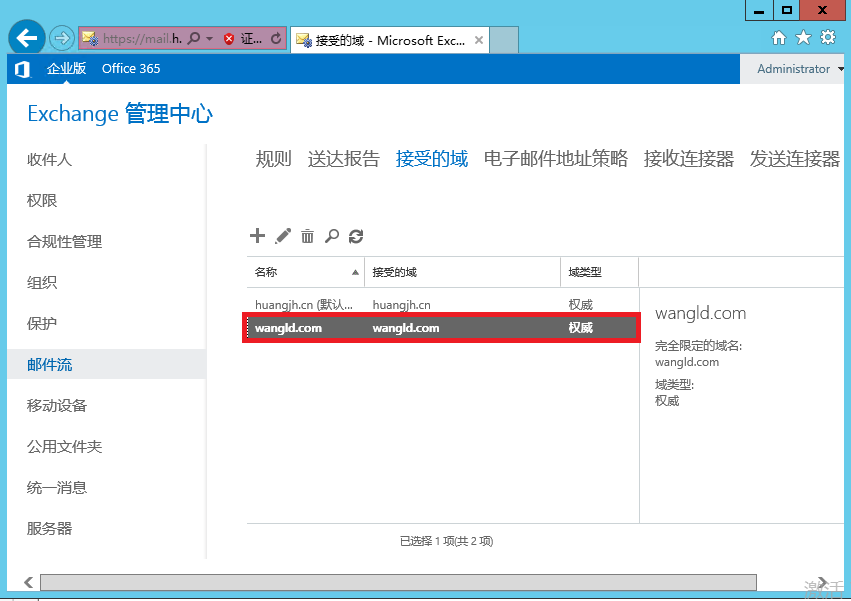Click the add new accepted domain plus icon
Viewport: 851px width, 601px height.
(x=257, y=236)
